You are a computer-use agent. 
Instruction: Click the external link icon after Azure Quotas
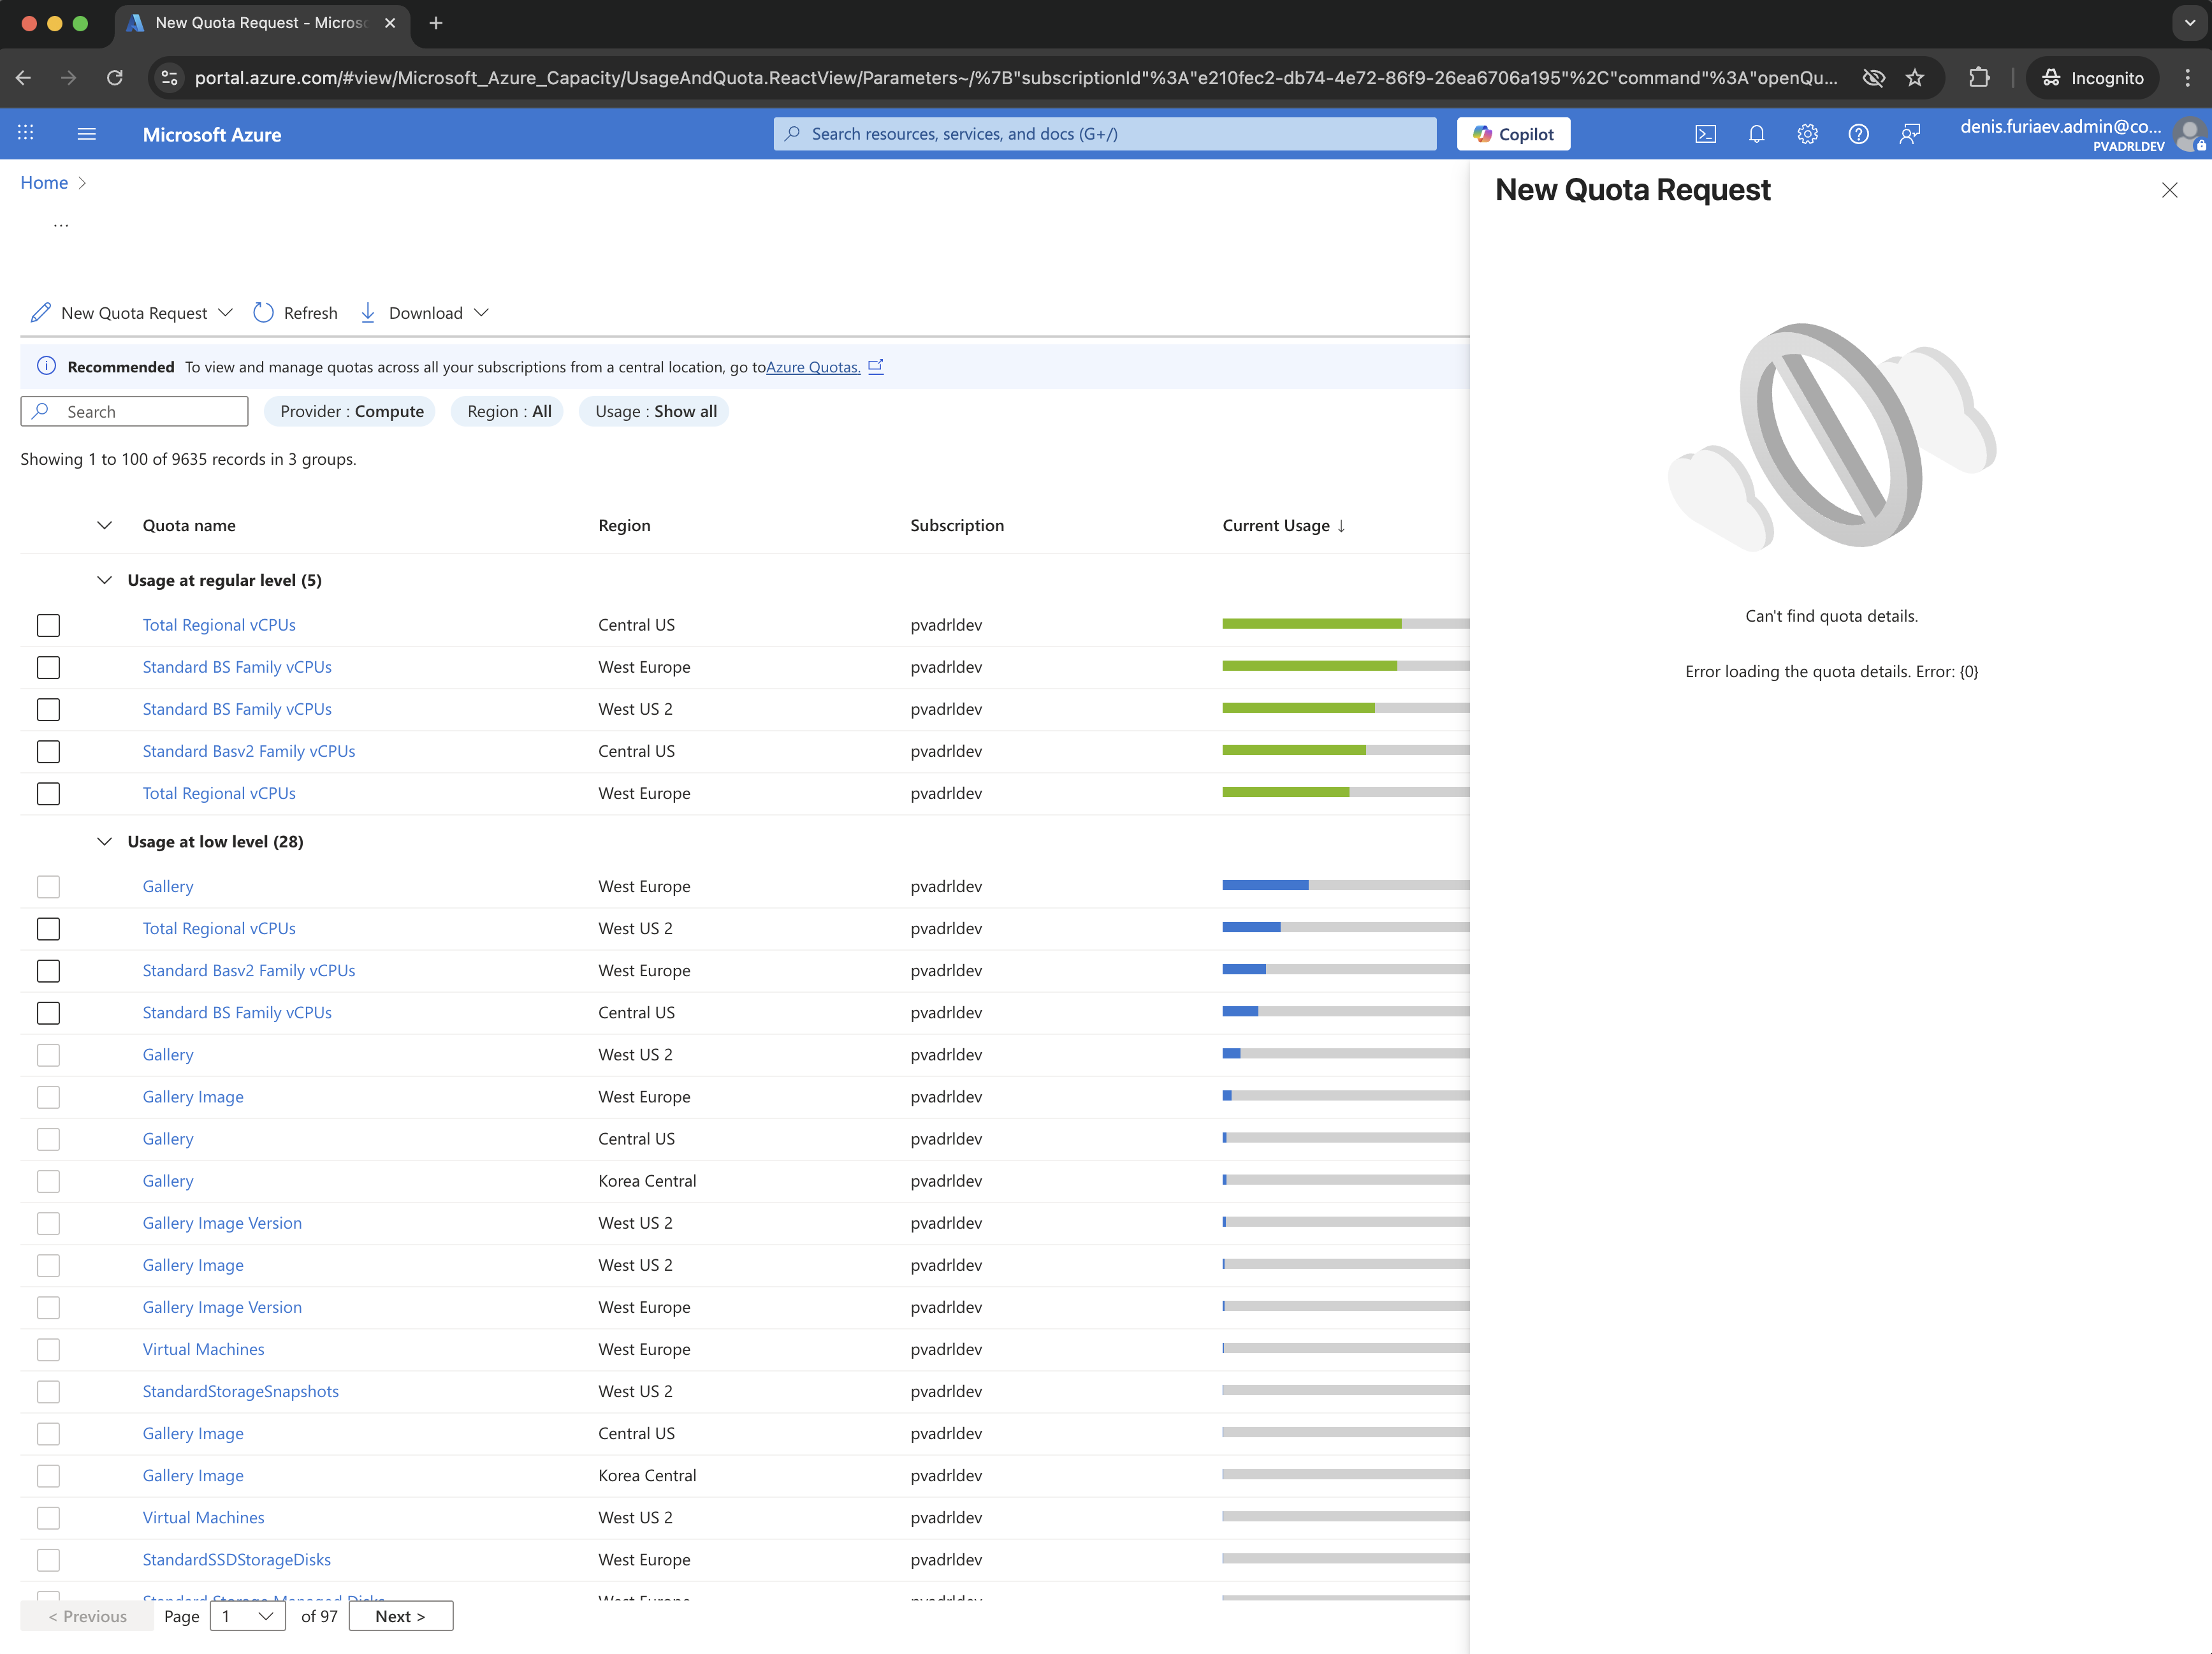click(x=876, y=366)
